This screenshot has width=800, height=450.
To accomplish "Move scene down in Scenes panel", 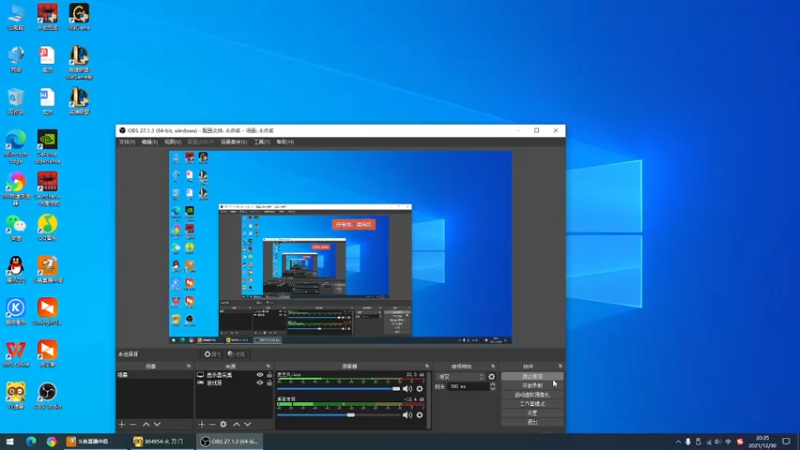I will tap(157, 424).
